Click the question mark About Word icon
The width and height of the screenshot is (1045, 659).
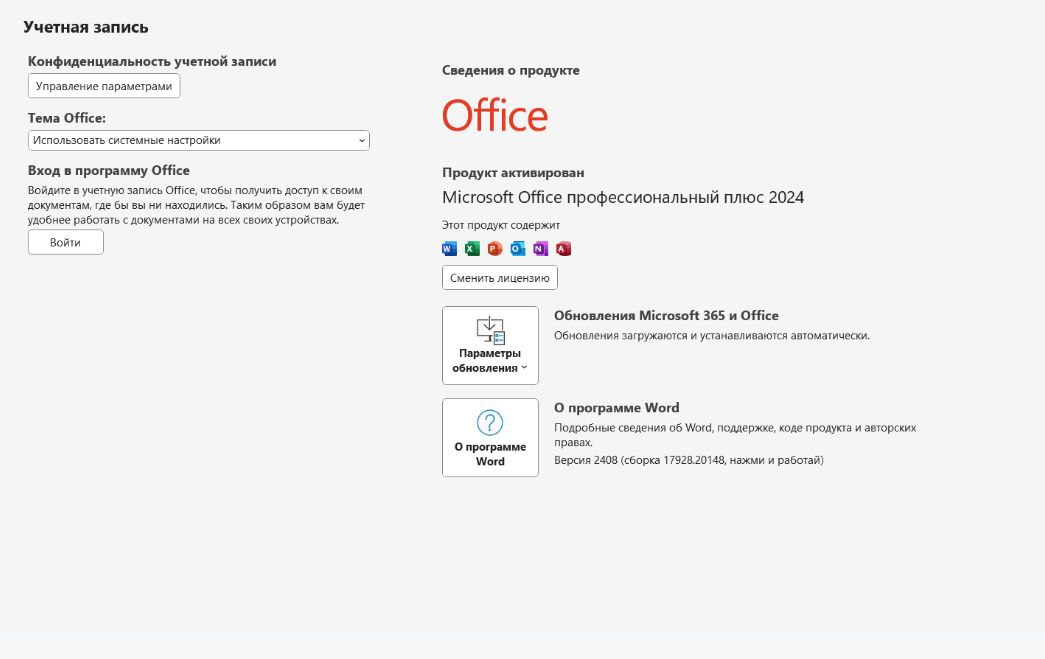[x=490, y=422]
